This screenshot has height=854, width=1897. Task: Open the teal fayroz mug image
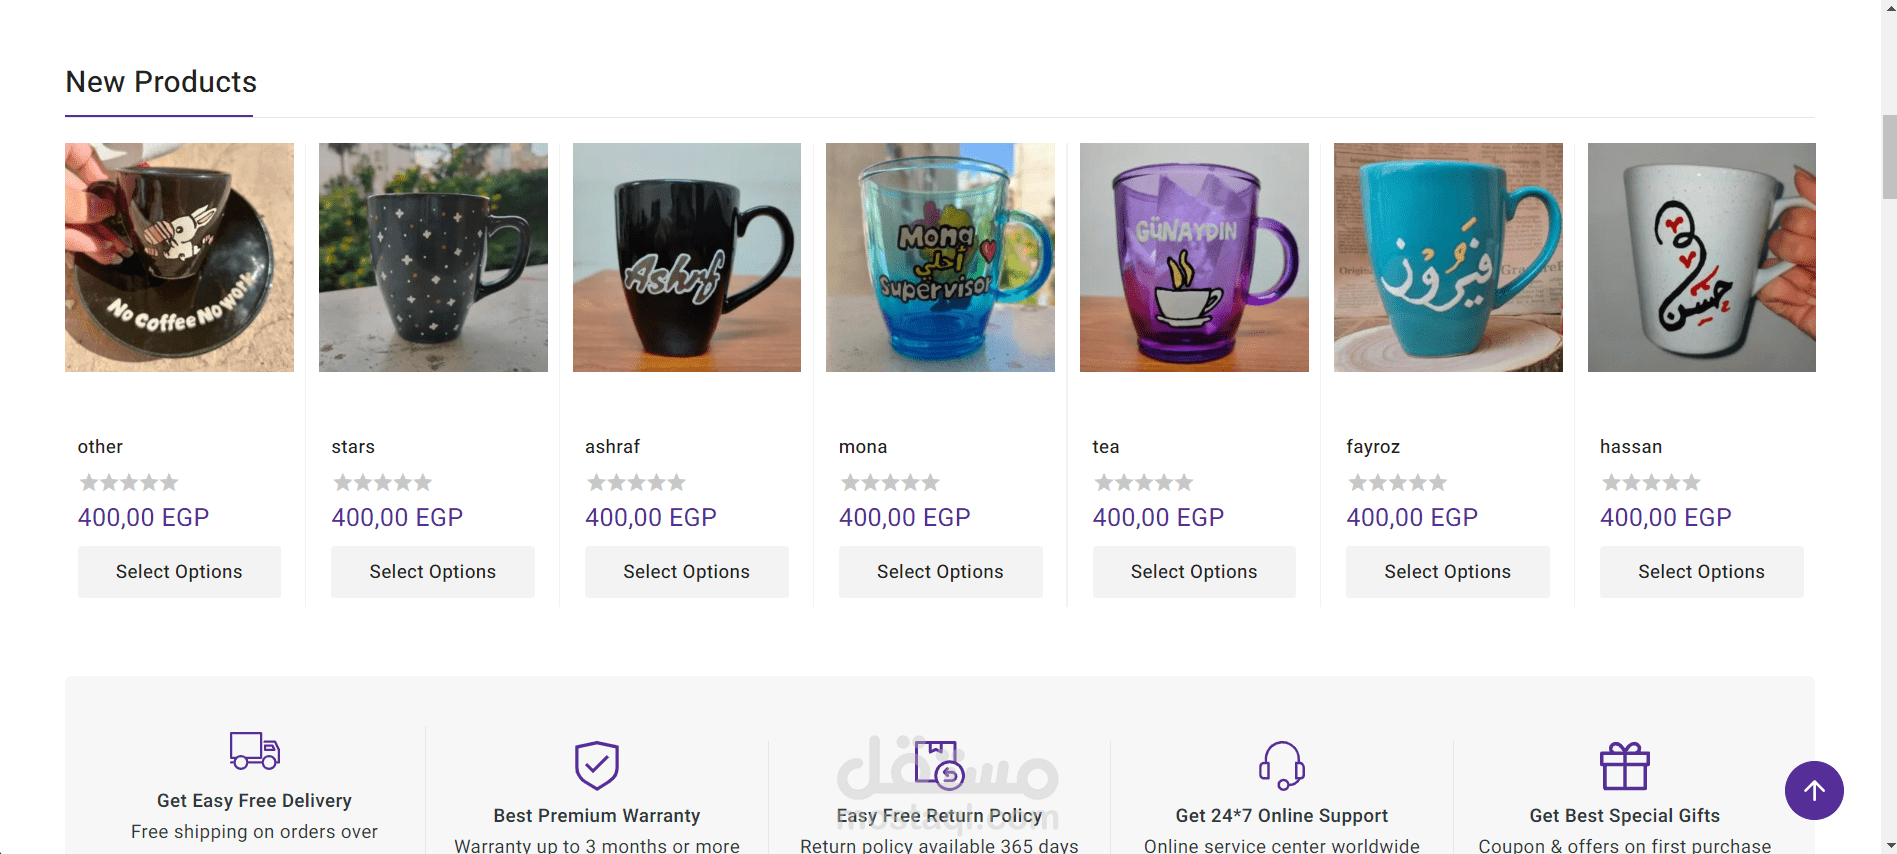(1448, 257)
